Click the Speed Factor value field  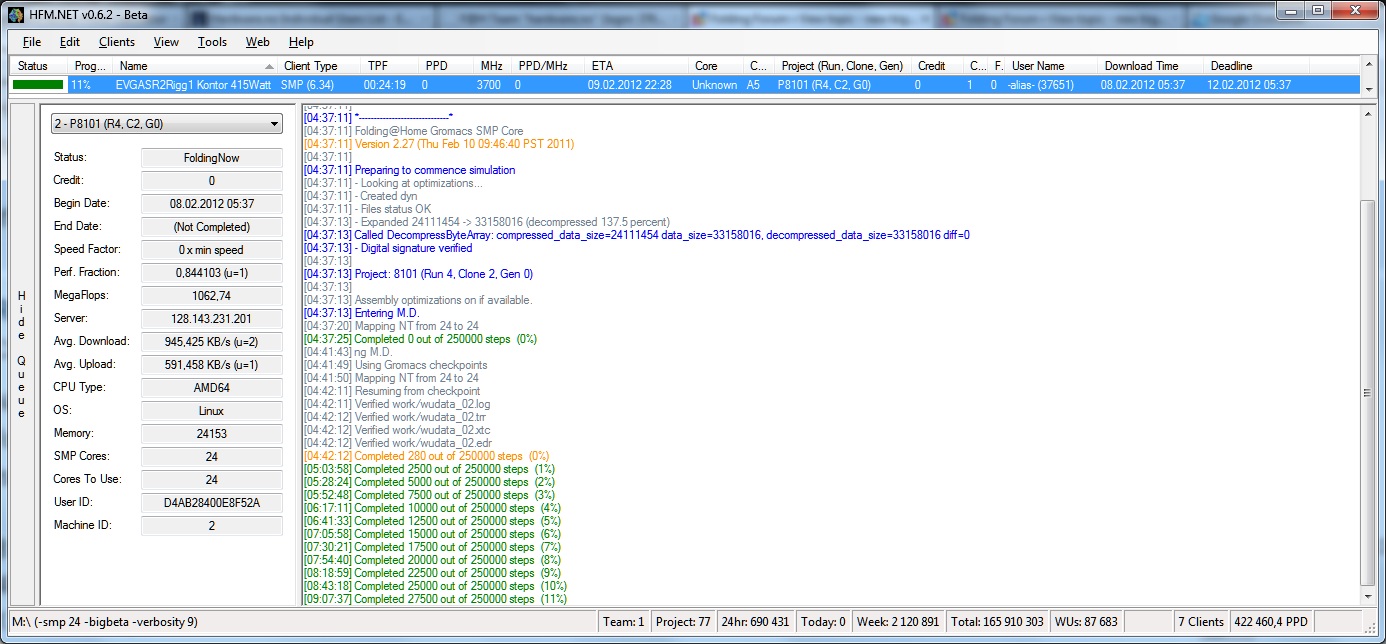click(211, 250)
